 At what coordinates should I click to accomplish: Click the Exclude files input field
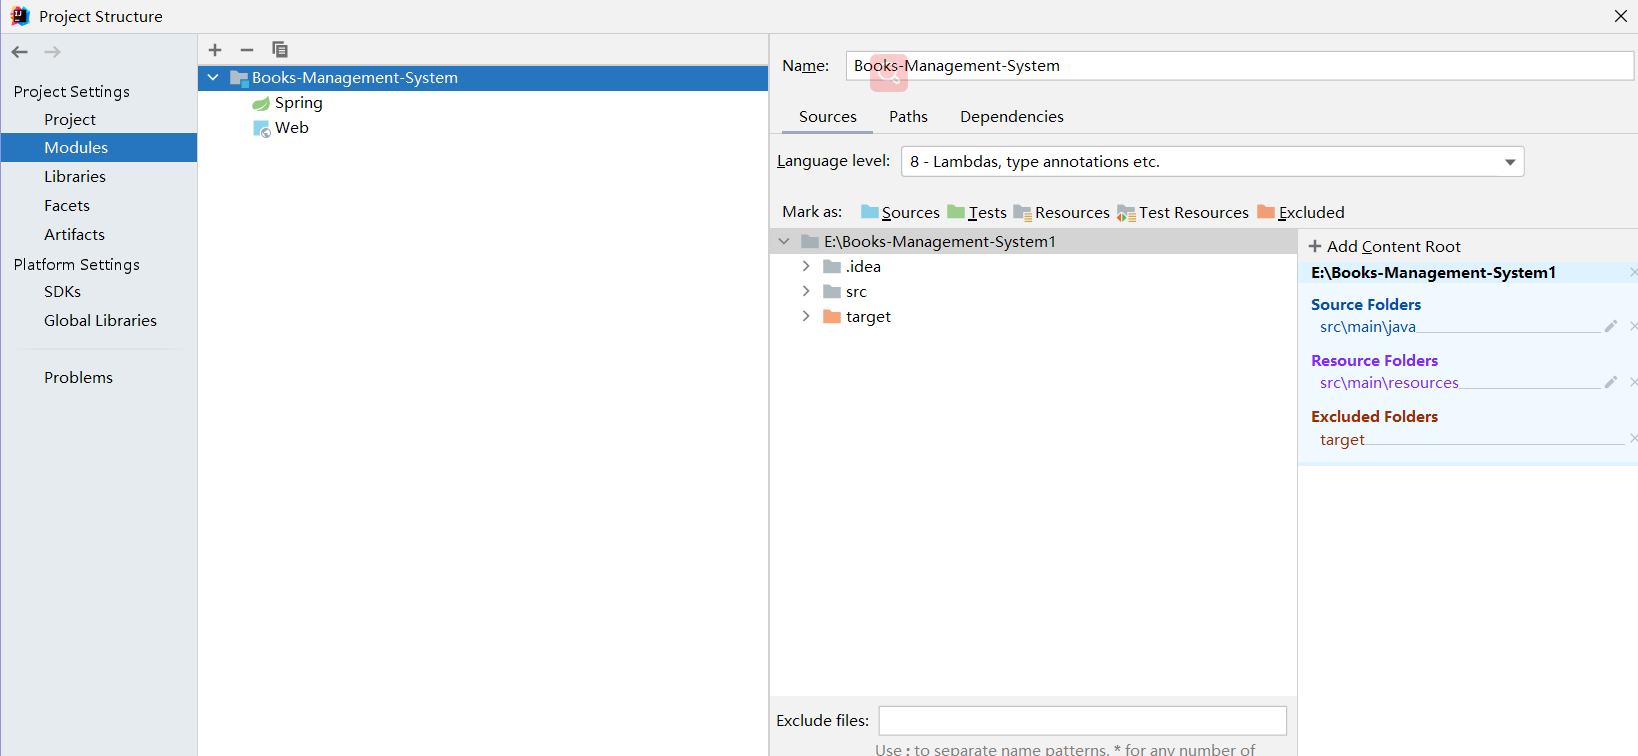1083,721
